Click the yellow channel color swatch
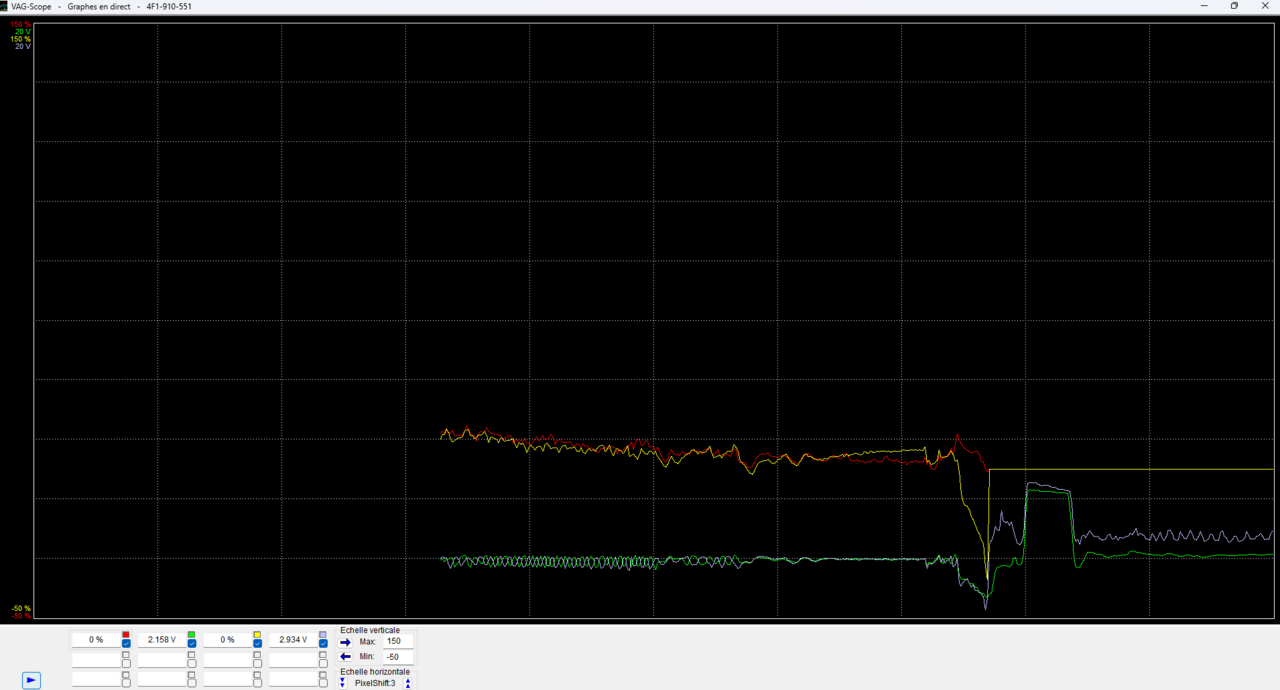Screen dimensions: 1280x690 (x=257, y=634)
